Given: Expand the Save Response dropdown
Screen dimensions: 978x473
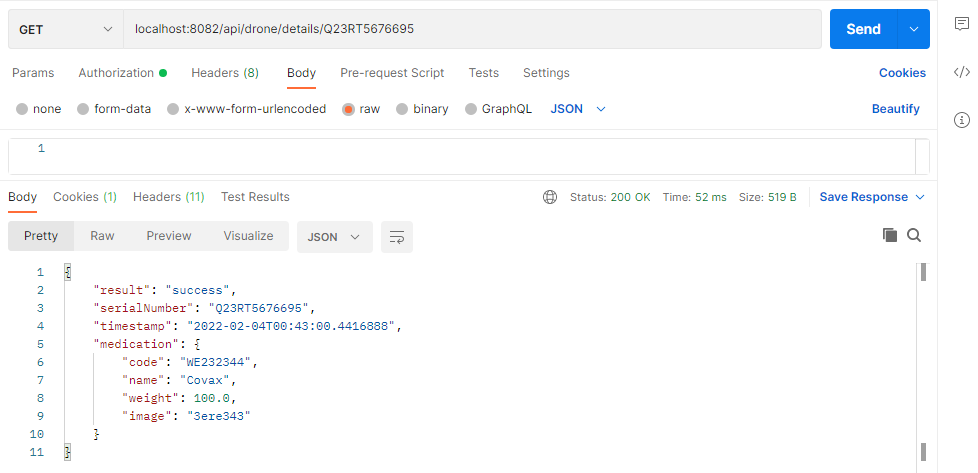Looking at the screenshot, I should [919, 197].
